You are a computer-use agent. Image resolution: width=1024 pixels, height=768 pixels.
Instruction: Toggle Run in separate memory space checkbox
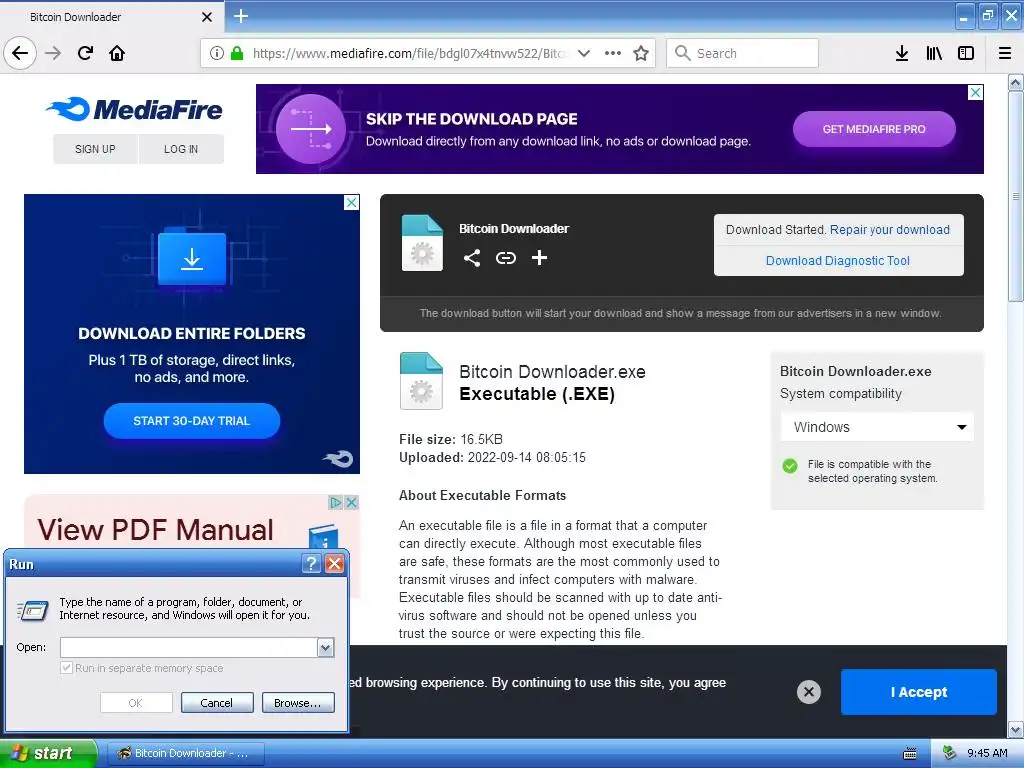66,667
